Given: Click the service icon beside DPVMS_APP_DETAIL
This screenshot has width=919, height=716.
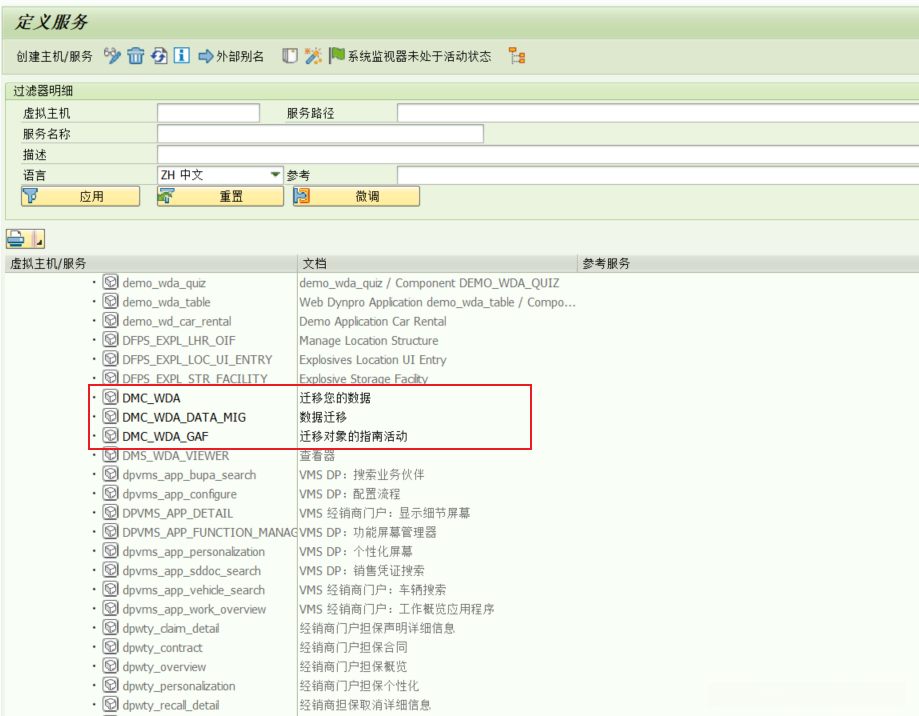Looking at the screenshot, I should coord(110,513).
